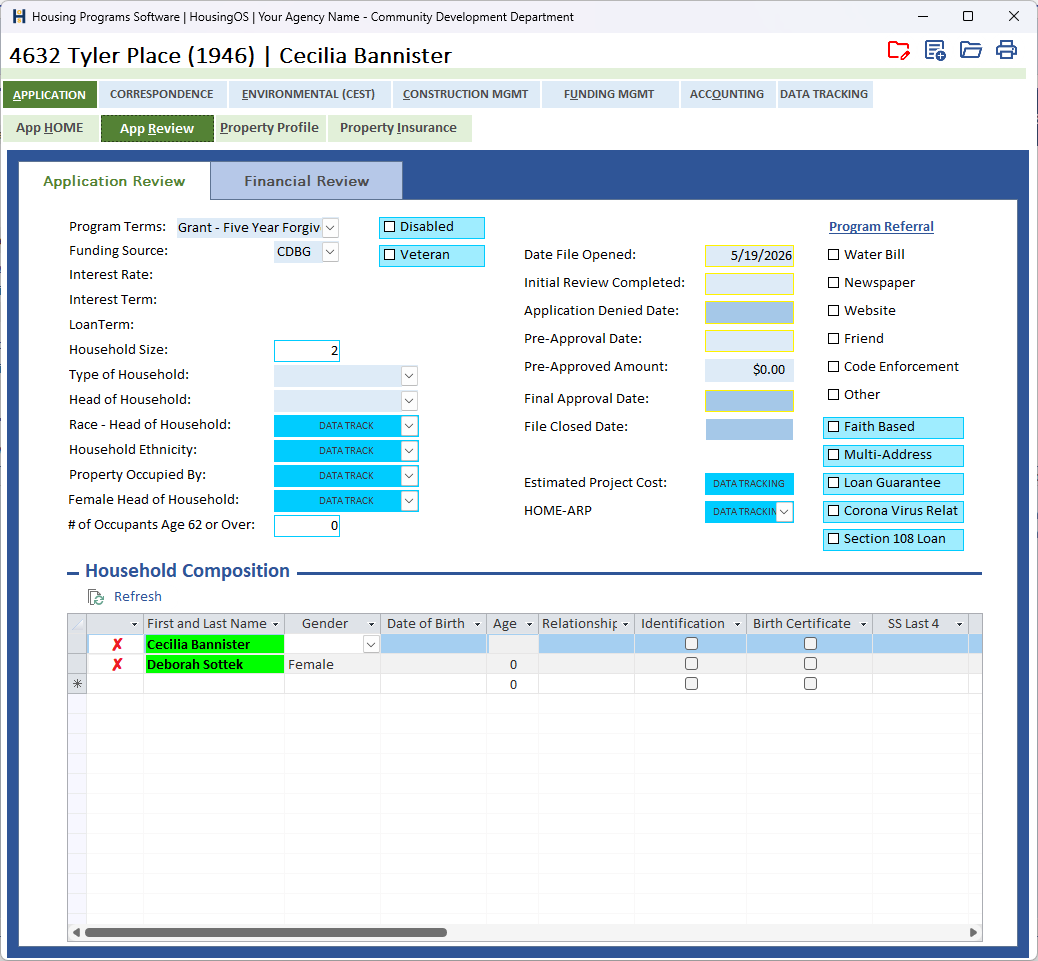Delete Deborah Sottek row with red X

pos(117,664)
